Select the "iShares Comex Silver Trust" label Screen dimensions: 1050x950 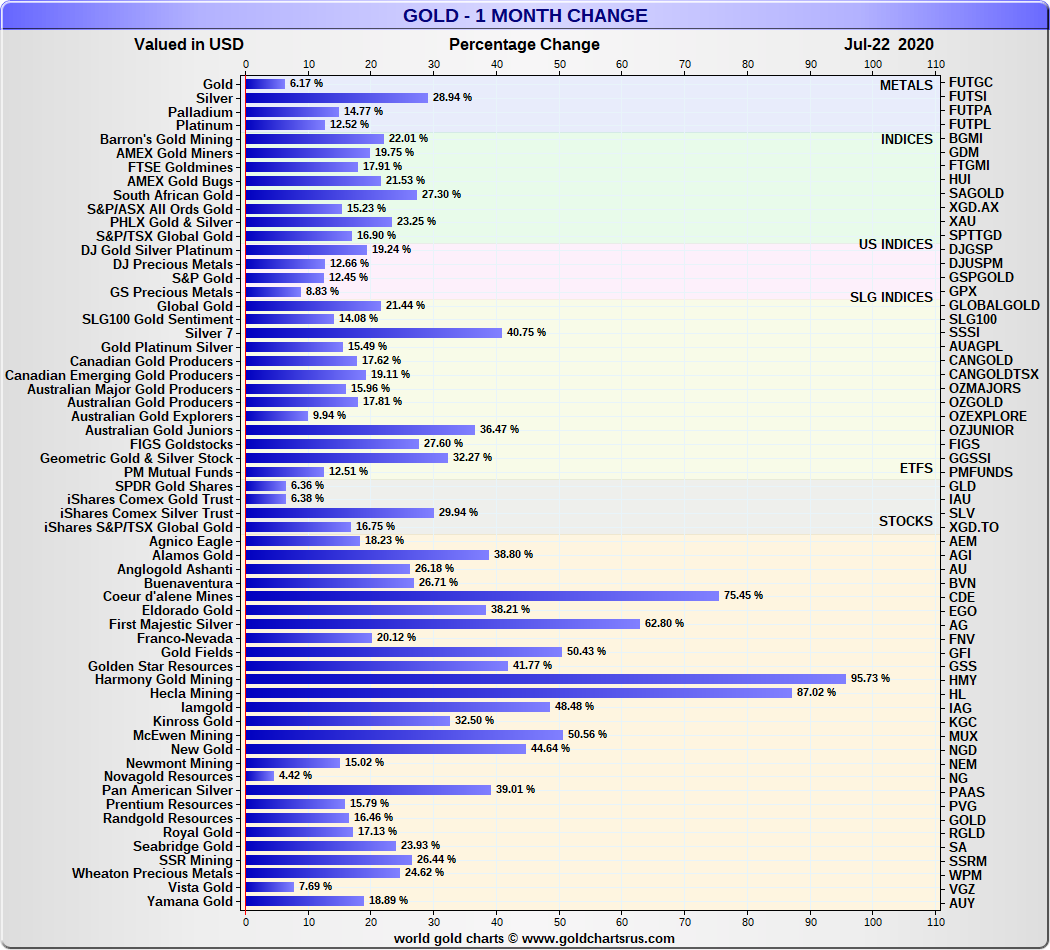pyautogui.click(x=147, y=513)
